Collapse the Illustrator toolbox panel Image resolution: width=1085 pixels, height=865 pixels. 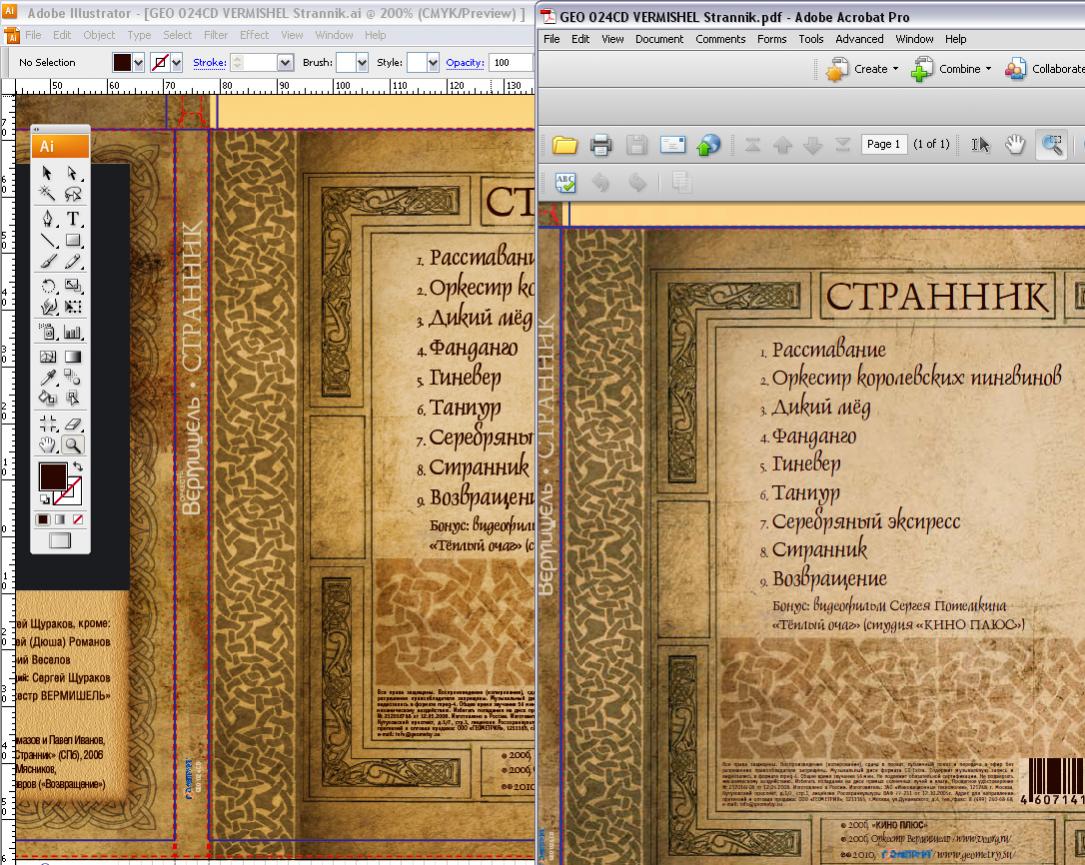point(37,129)
